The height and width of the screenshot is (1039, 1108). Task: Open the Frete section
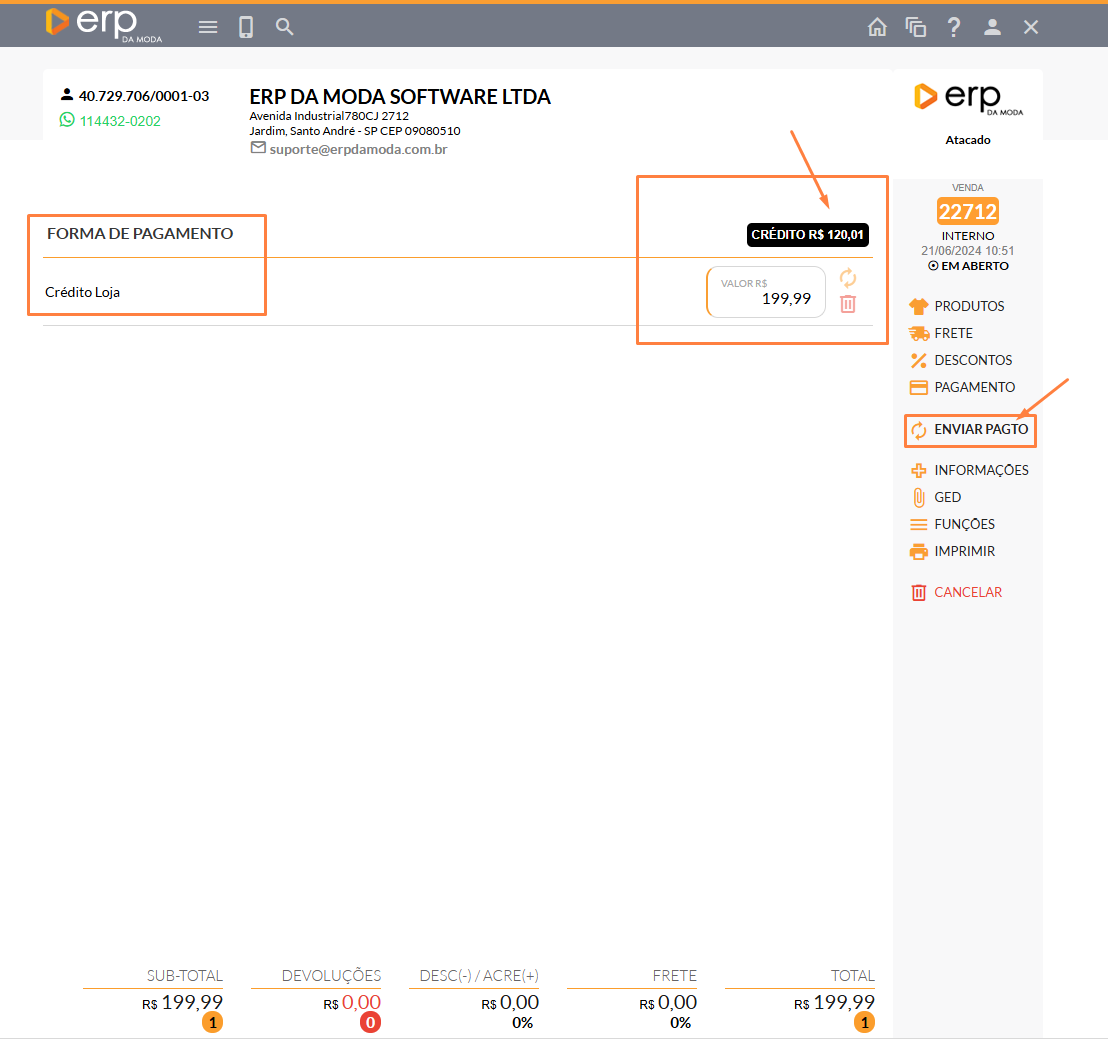(953, 333)
